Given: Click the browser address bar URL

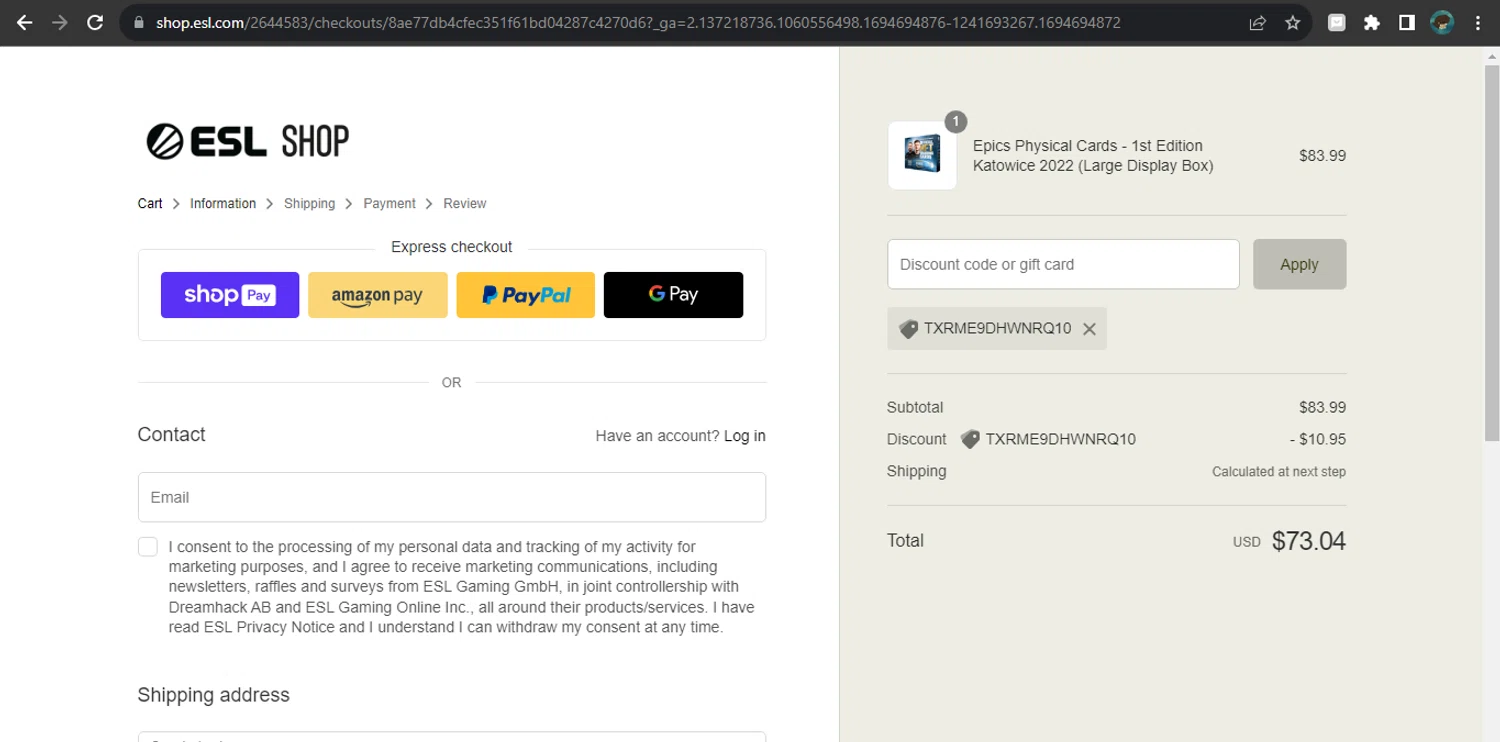Looking at the screenshot, I should (638, 22).
